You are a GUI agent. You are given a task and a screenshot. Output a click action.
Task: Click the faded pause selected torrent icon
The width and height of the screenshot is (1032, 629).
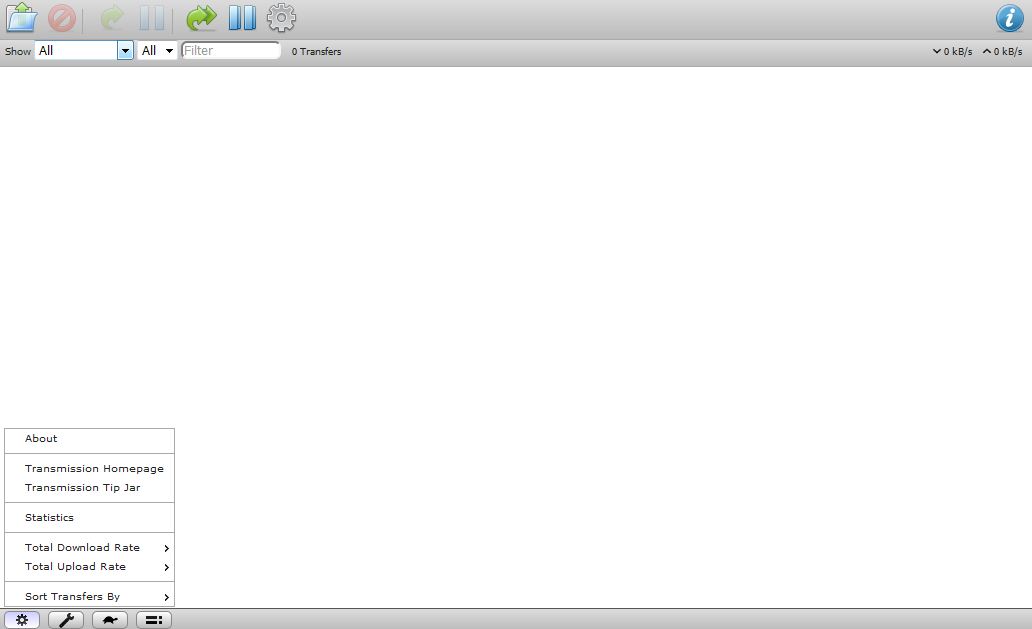(x=152, y=18)
